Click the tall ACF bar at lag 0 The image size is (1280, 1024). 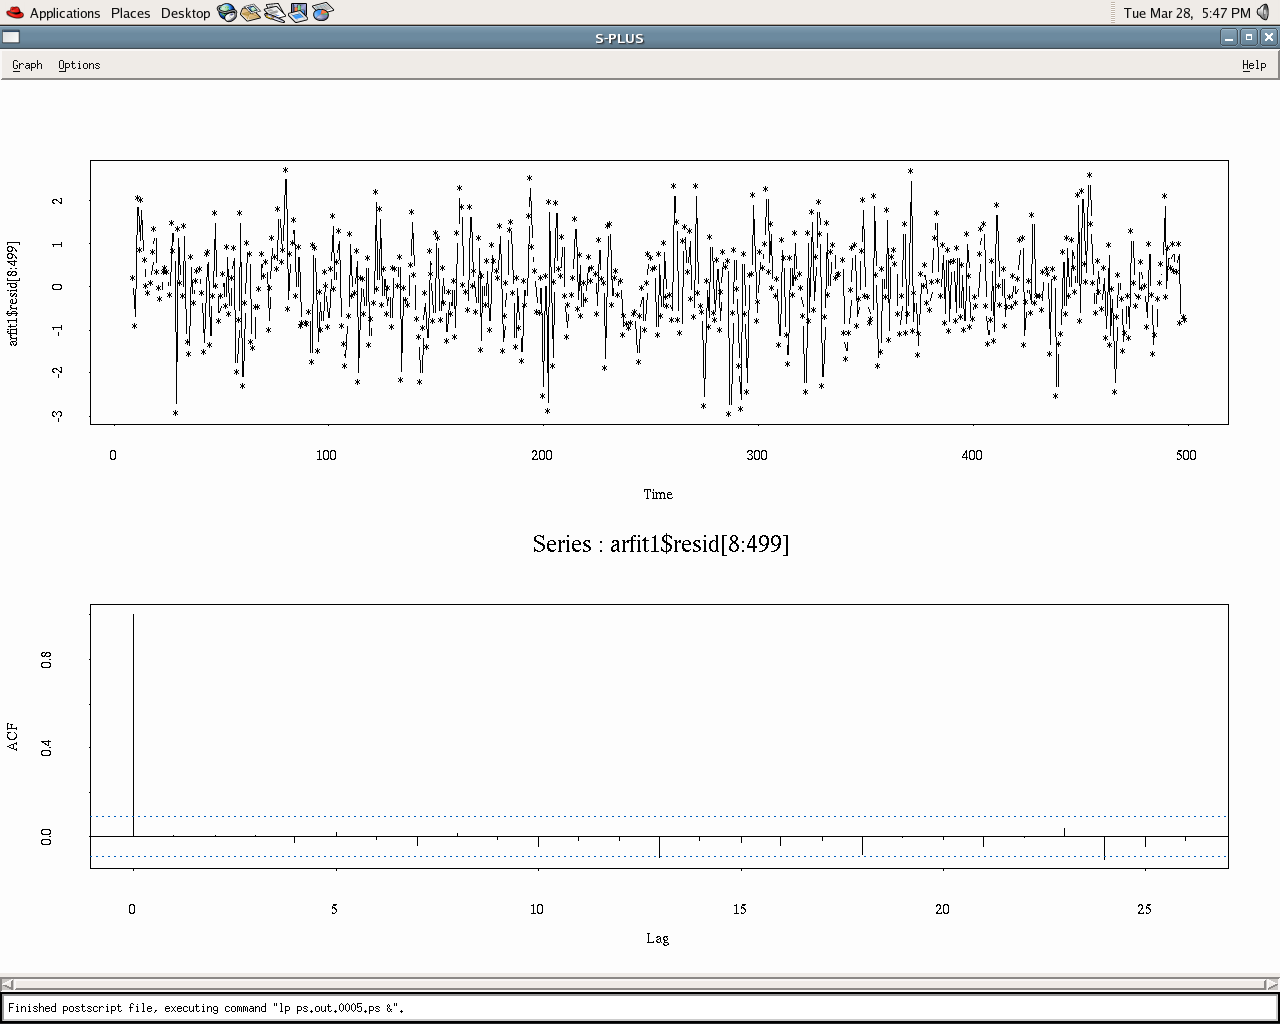(x=133, y=725)
